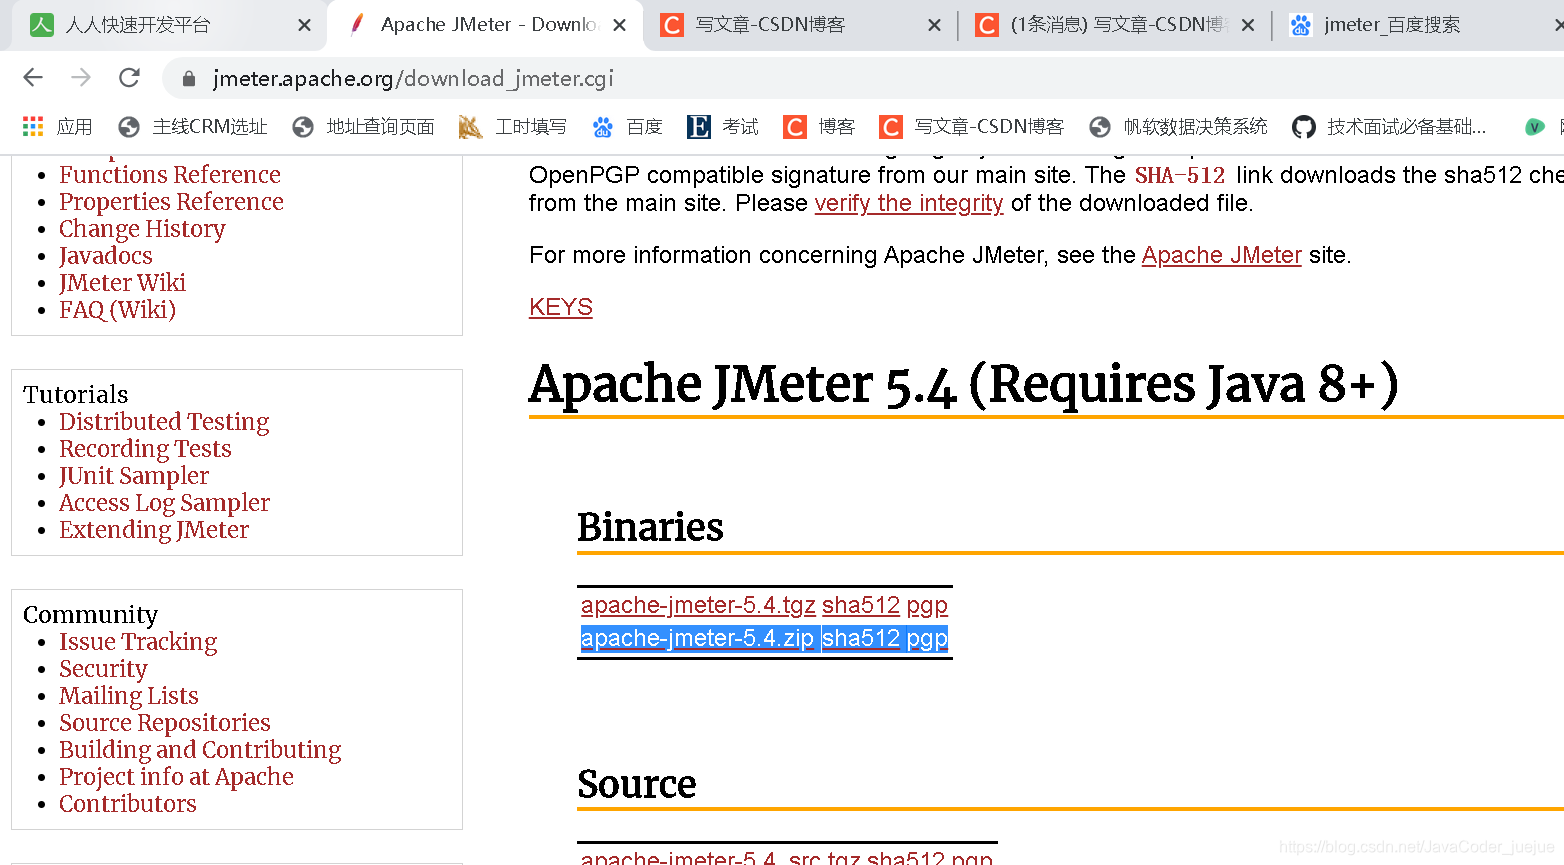Open the 百度 bookmark

point(628,127)
